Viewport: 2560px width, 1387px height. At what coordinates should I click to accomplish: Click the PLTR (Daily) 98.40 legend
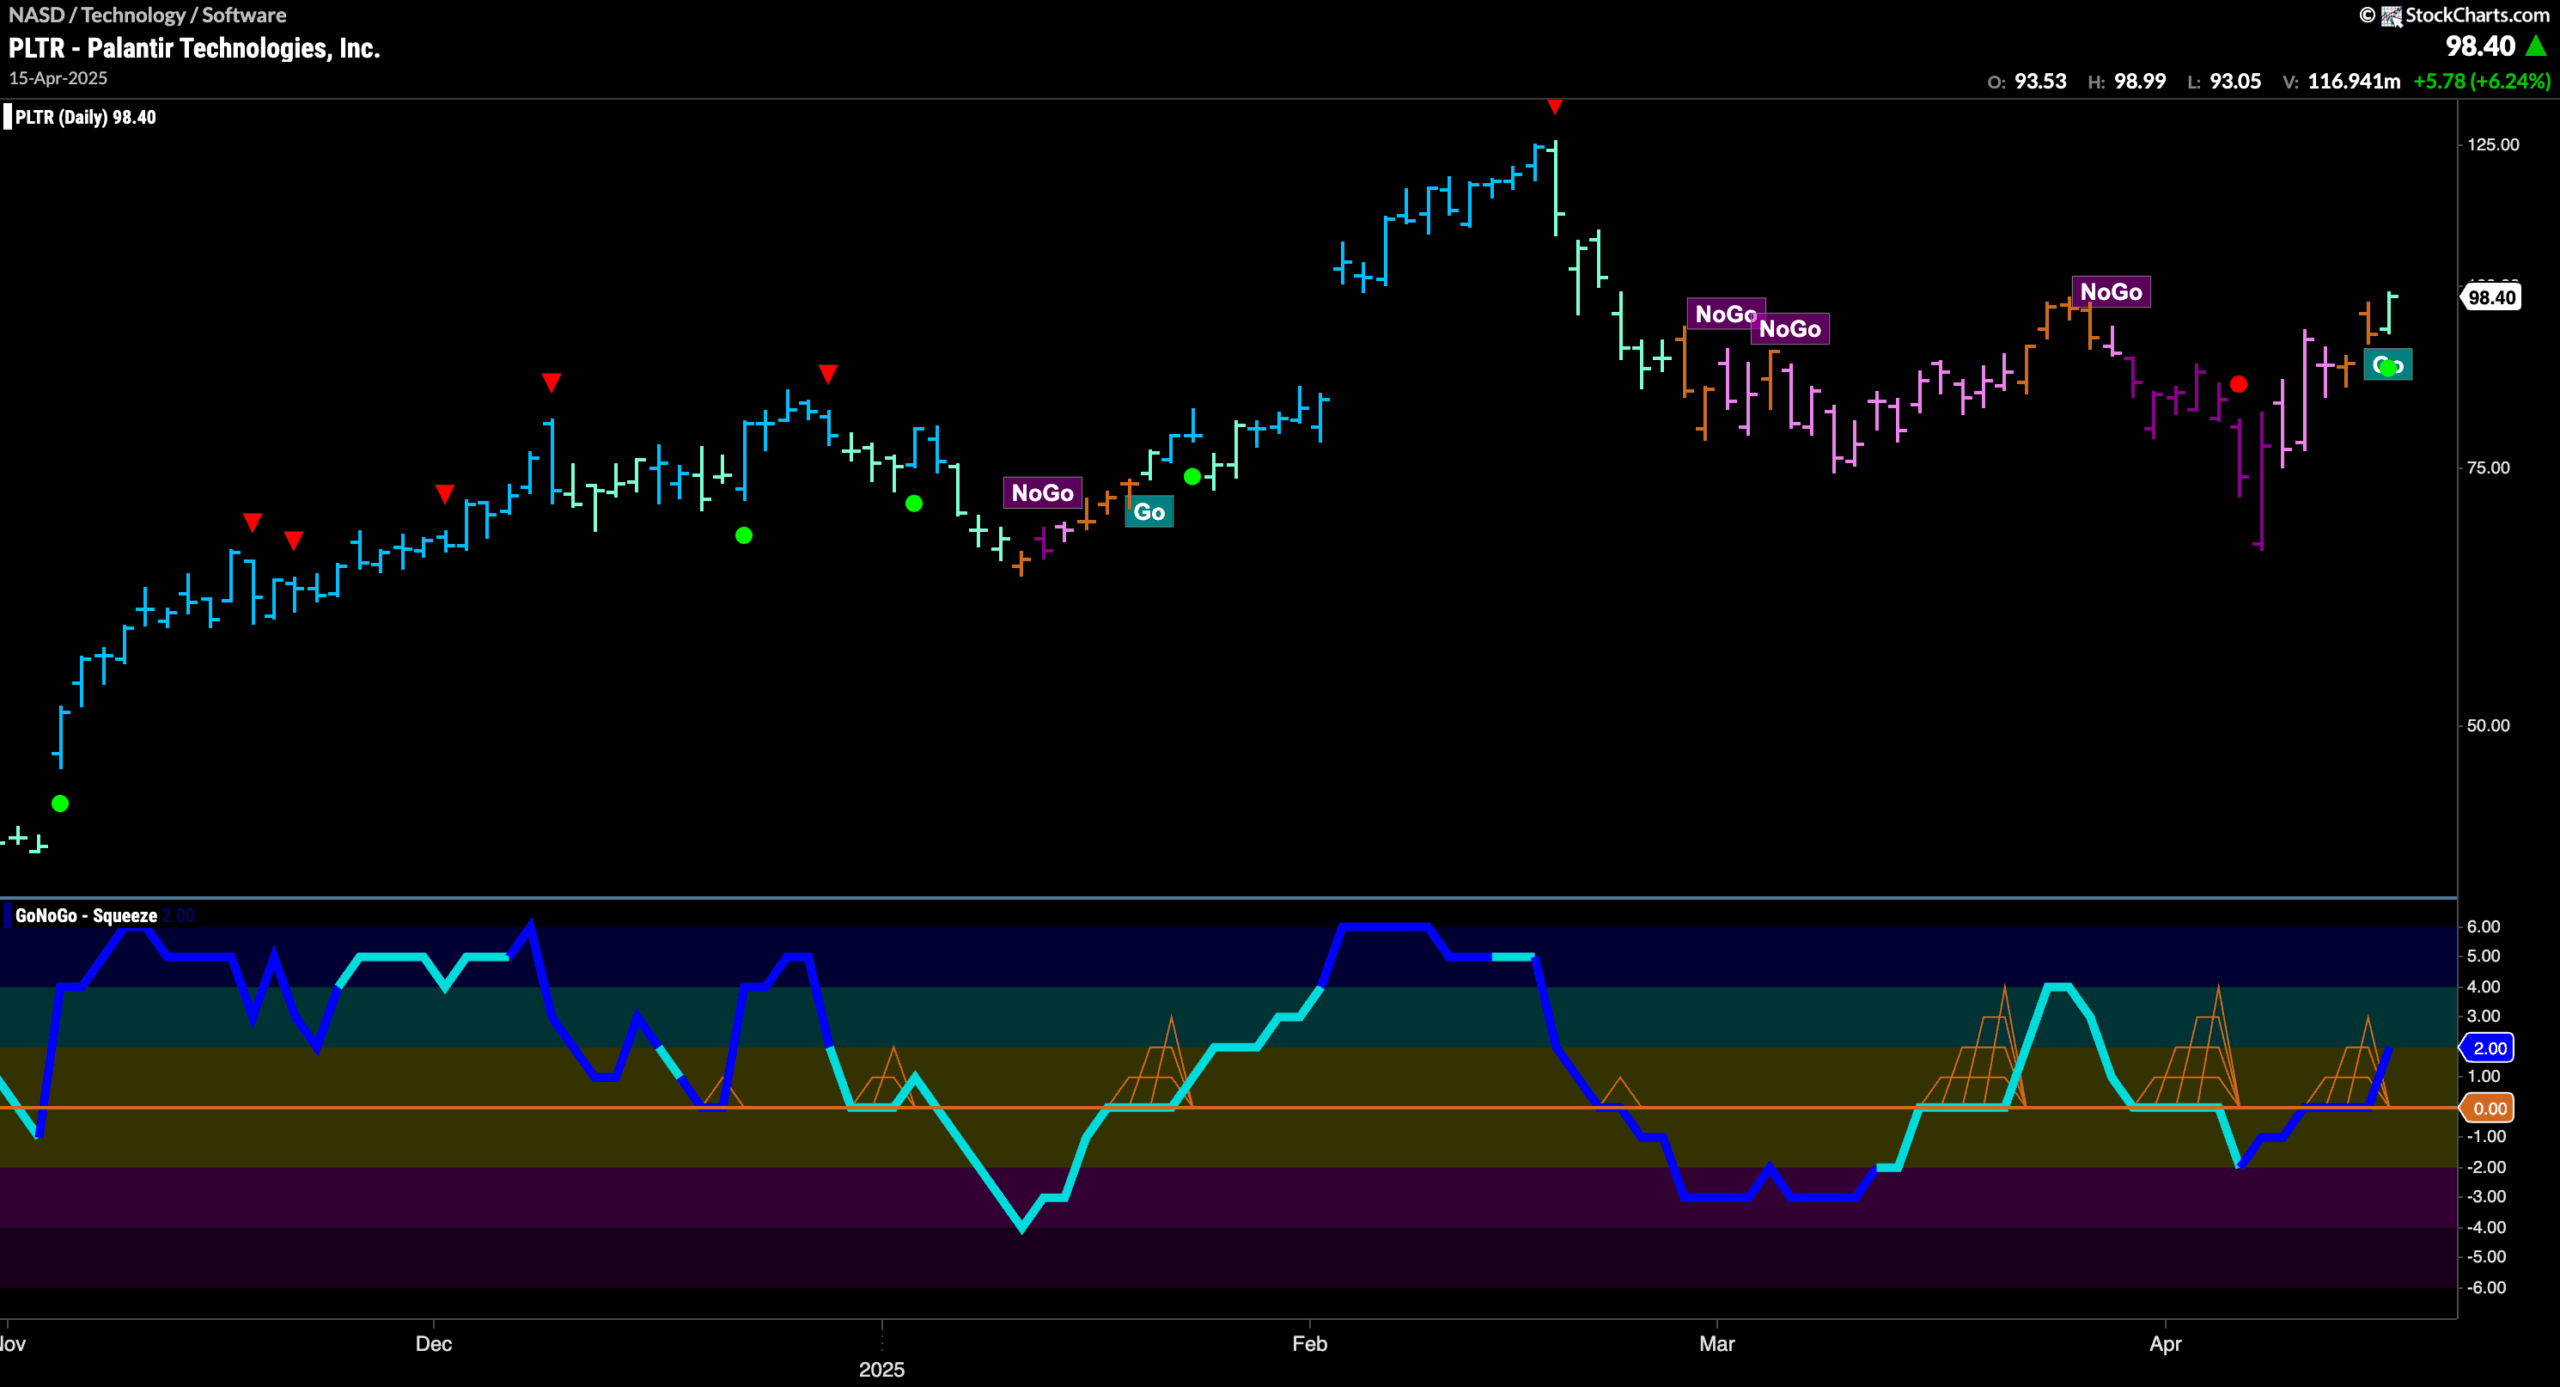coord(85,117)
